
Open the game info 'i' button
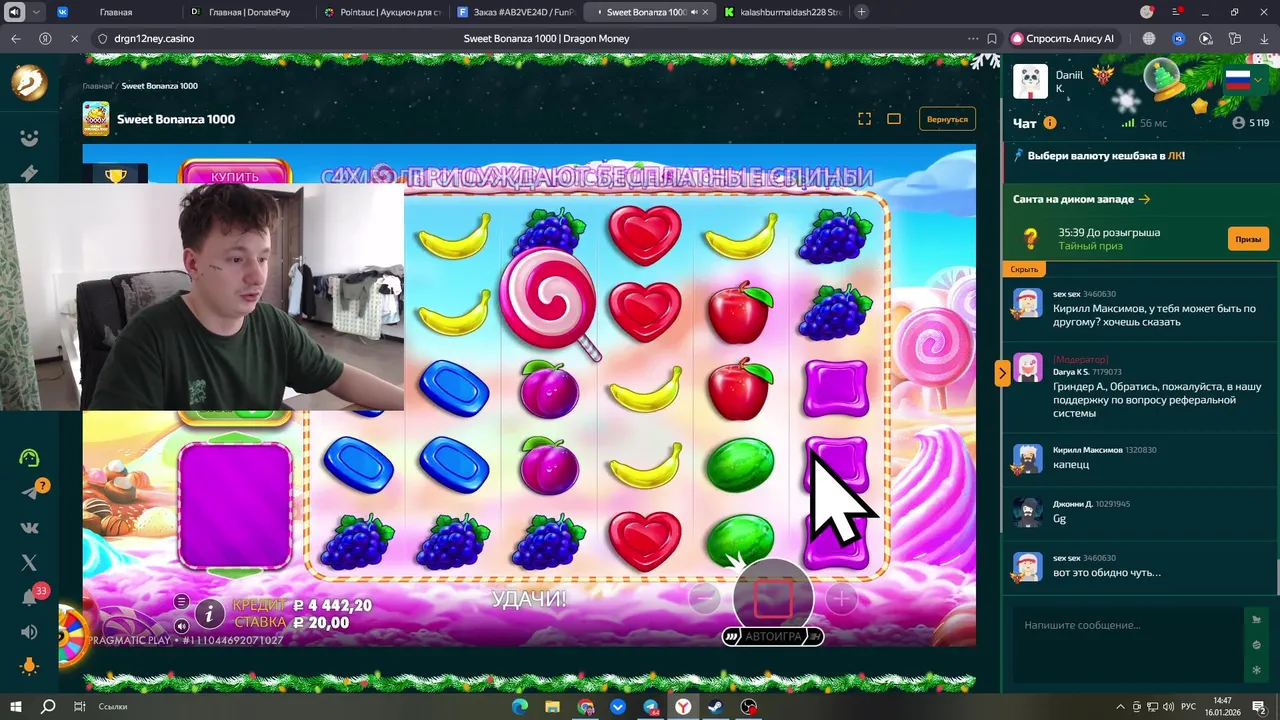click(x=209, y=613)
